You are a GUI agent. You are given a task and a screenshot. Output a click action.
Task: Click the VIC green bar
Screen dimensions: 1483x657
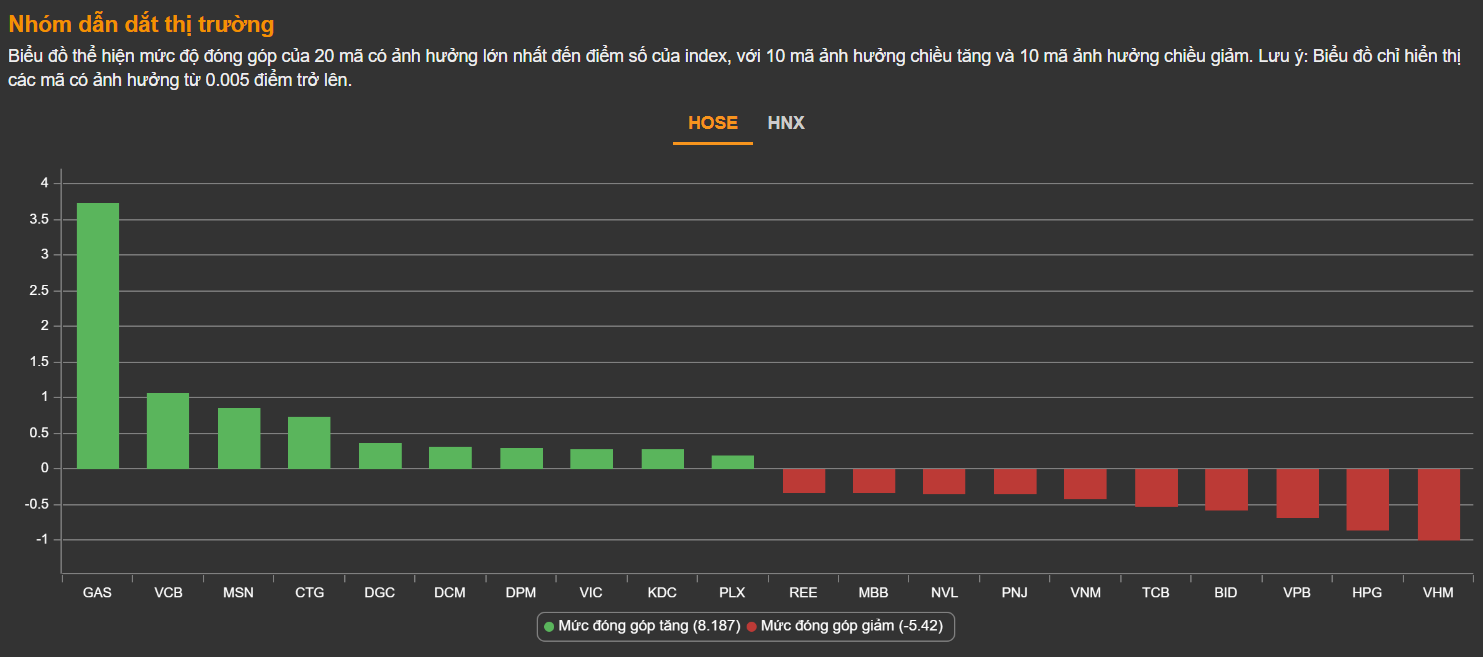coord(591,459)
